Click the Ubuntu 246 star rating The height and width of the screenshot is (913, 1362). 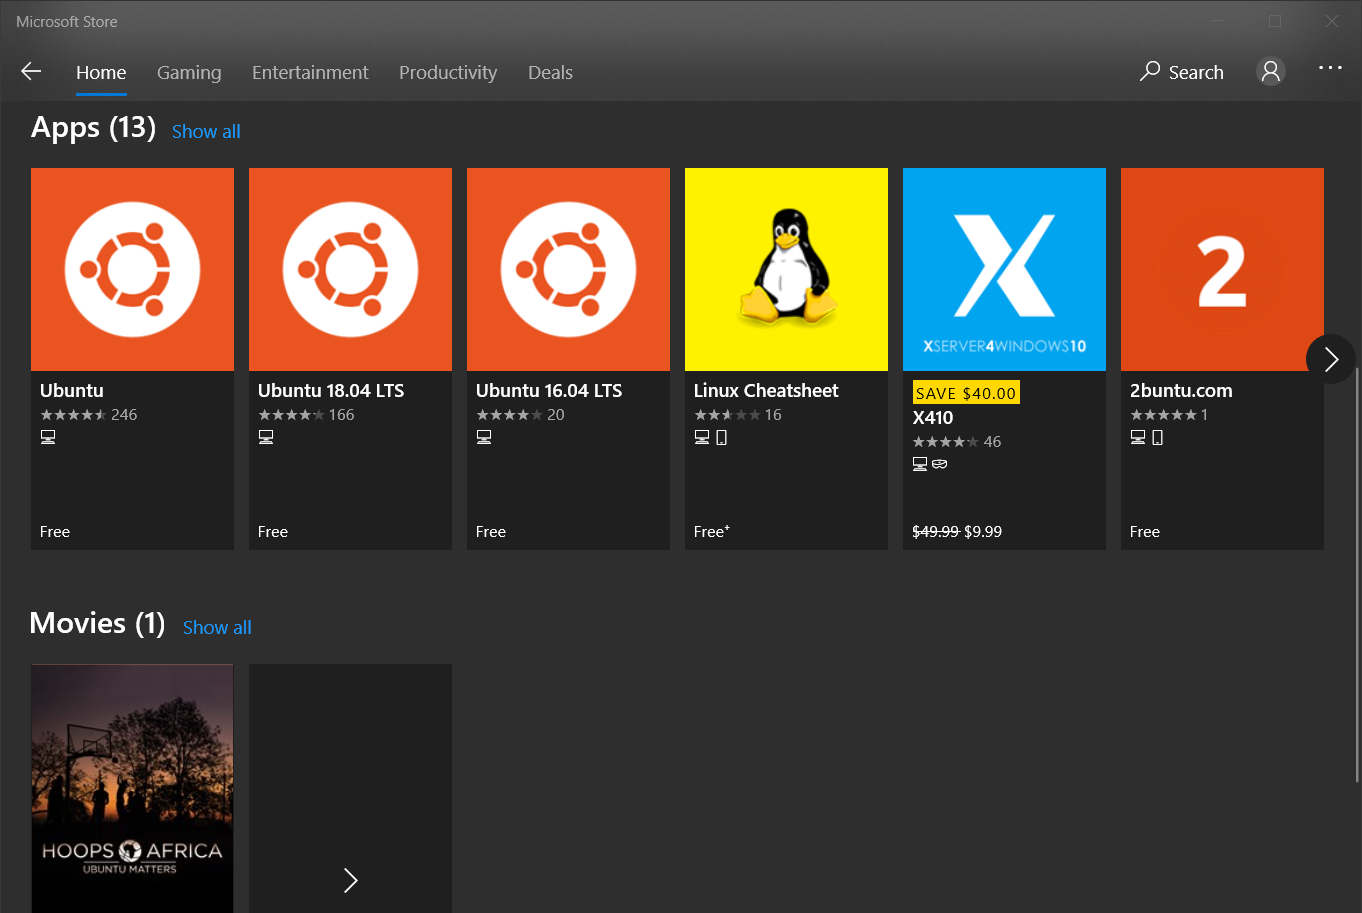click(x=89, y=414)
